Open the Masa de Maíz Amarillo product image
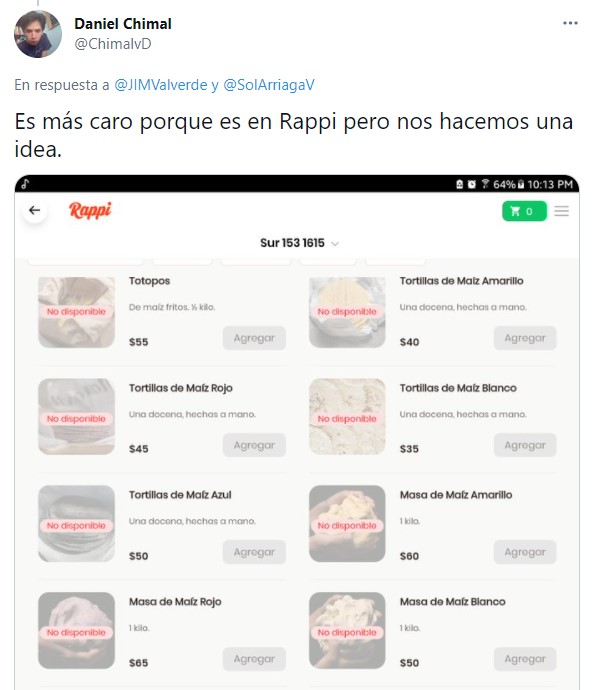The width and height of the screenshot is (592, 690). [x=347, y=524]
